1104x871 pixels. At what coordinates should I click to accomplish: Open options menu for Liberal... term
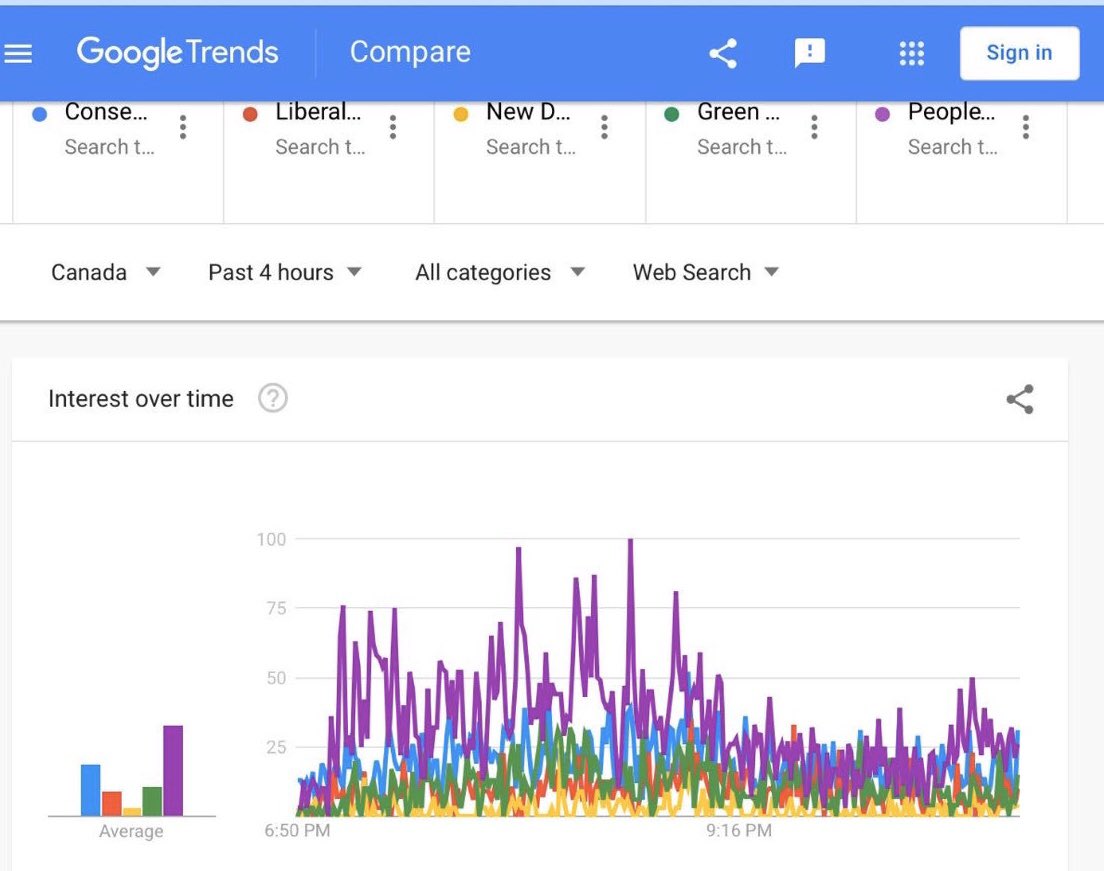coord(393,127)
